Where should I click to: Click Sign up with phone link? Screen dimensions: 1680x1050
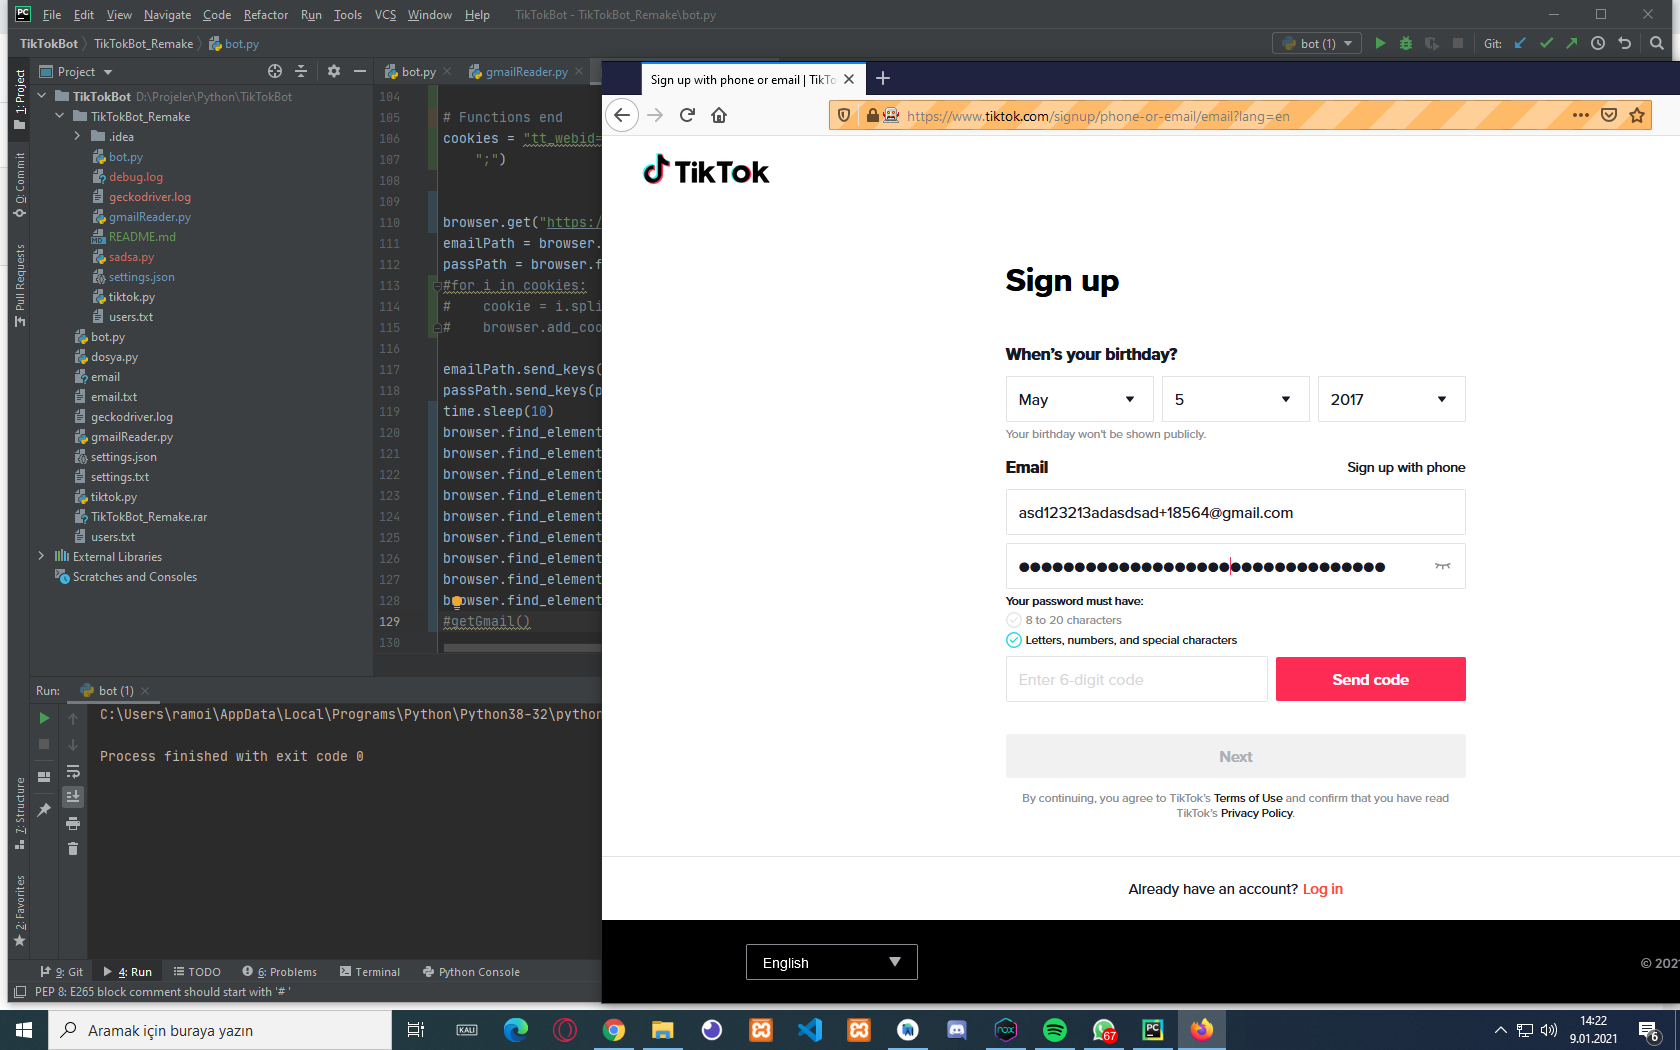[x=1406, y=467]
